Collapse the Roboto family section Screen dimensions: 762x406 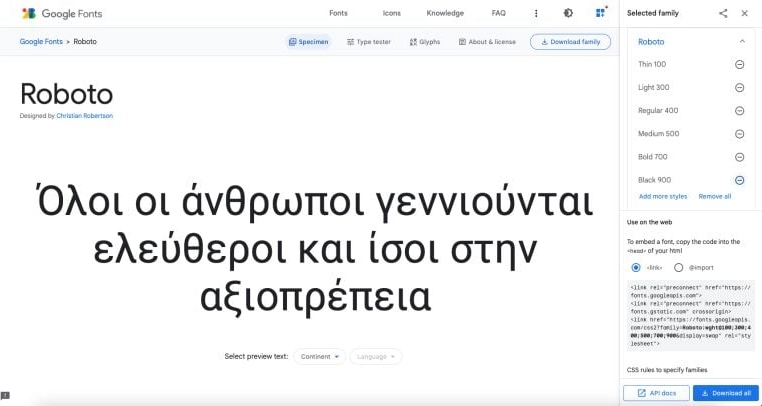pos(742,41)
